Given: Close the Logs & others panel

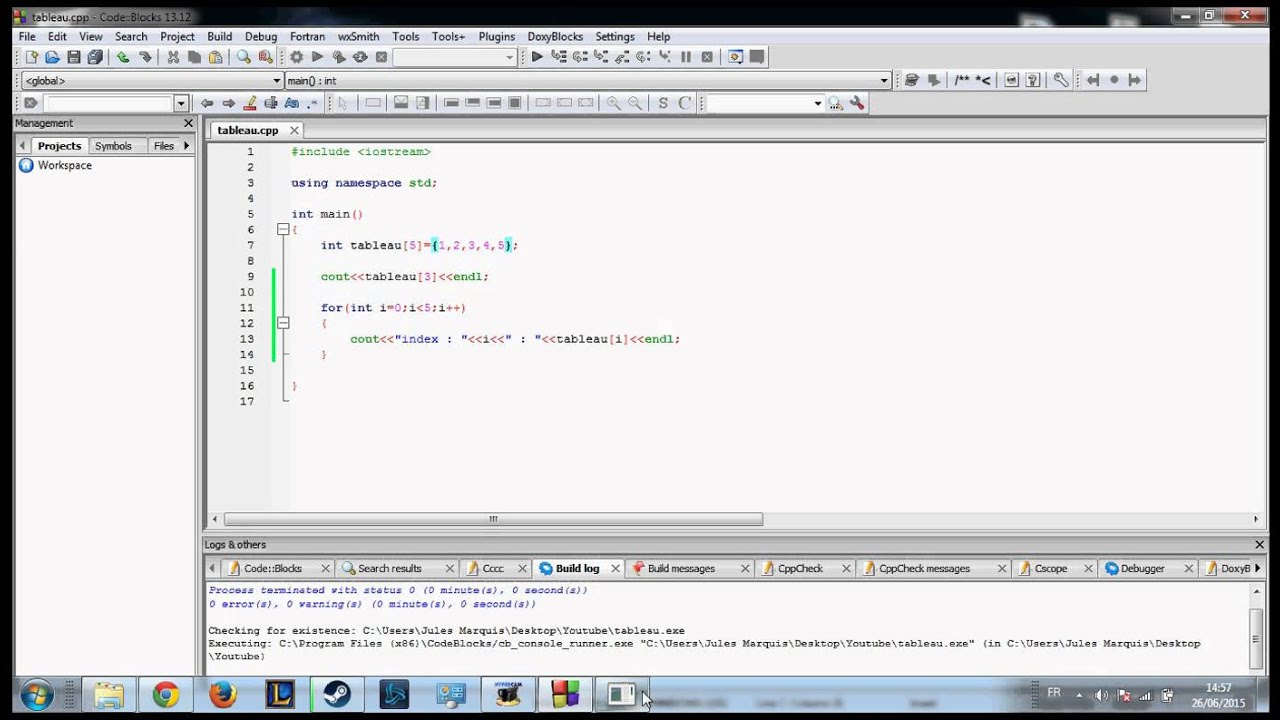Looking at the screenshot, I should 1260,545.
